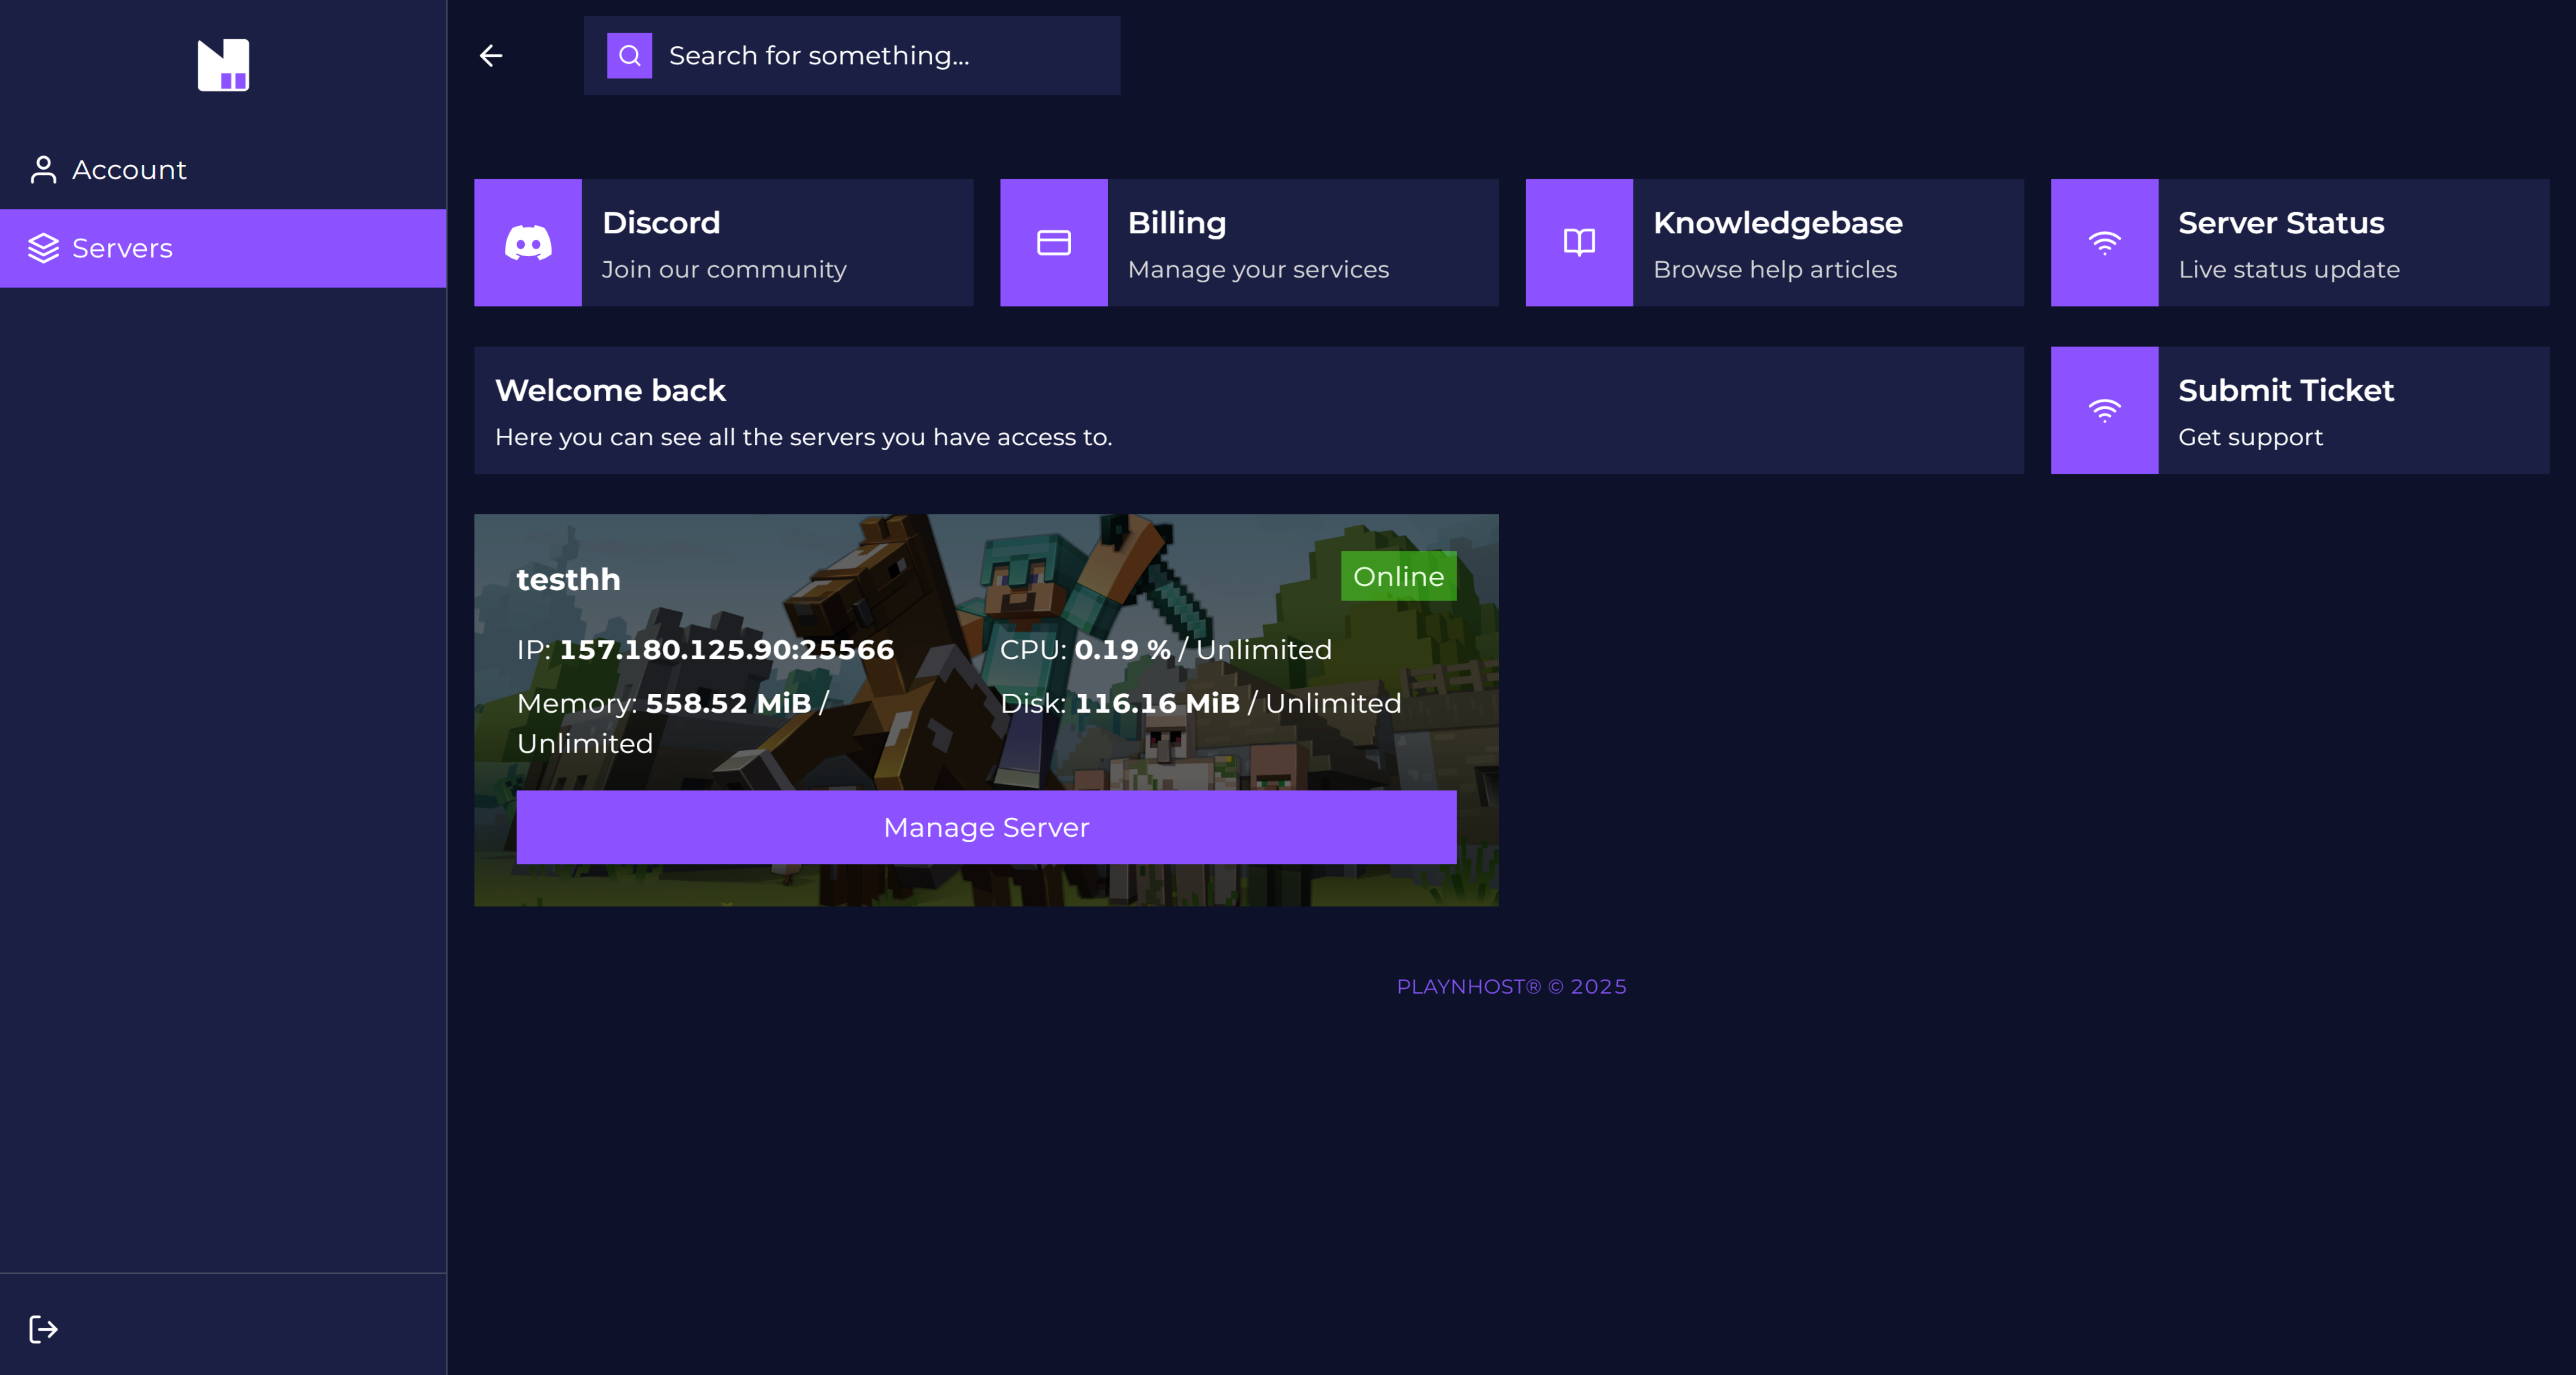Click the Billing credit card icon
Screen dimensions: 2576x1375
pos(1054,243)
